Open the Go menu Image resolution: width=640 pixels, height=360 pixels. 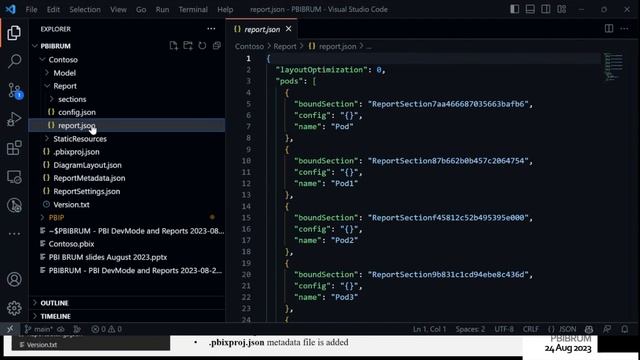(x=141, y=9)
